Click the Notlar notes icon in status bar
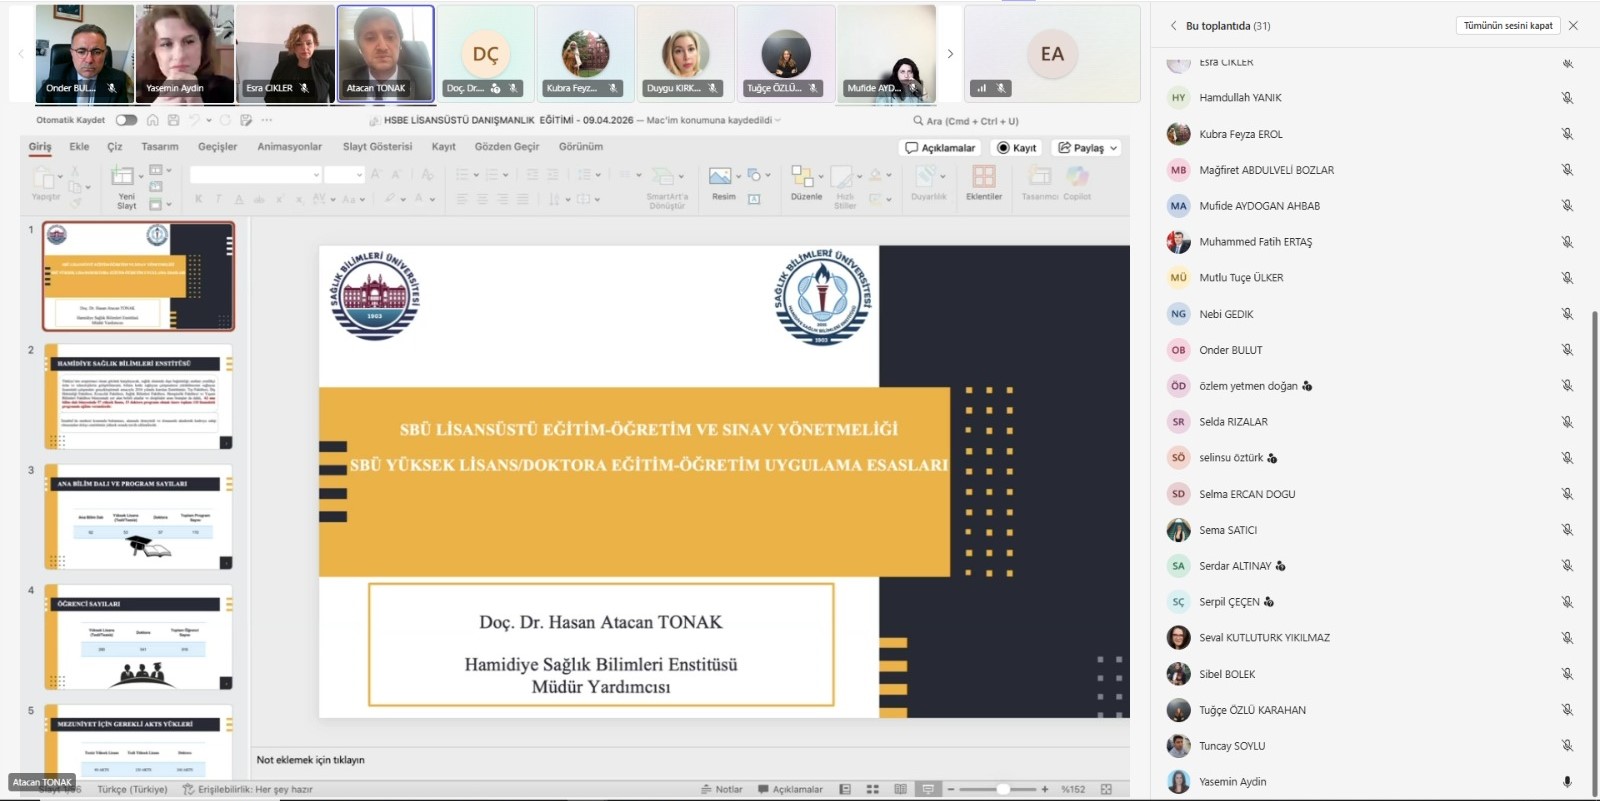 722,789
